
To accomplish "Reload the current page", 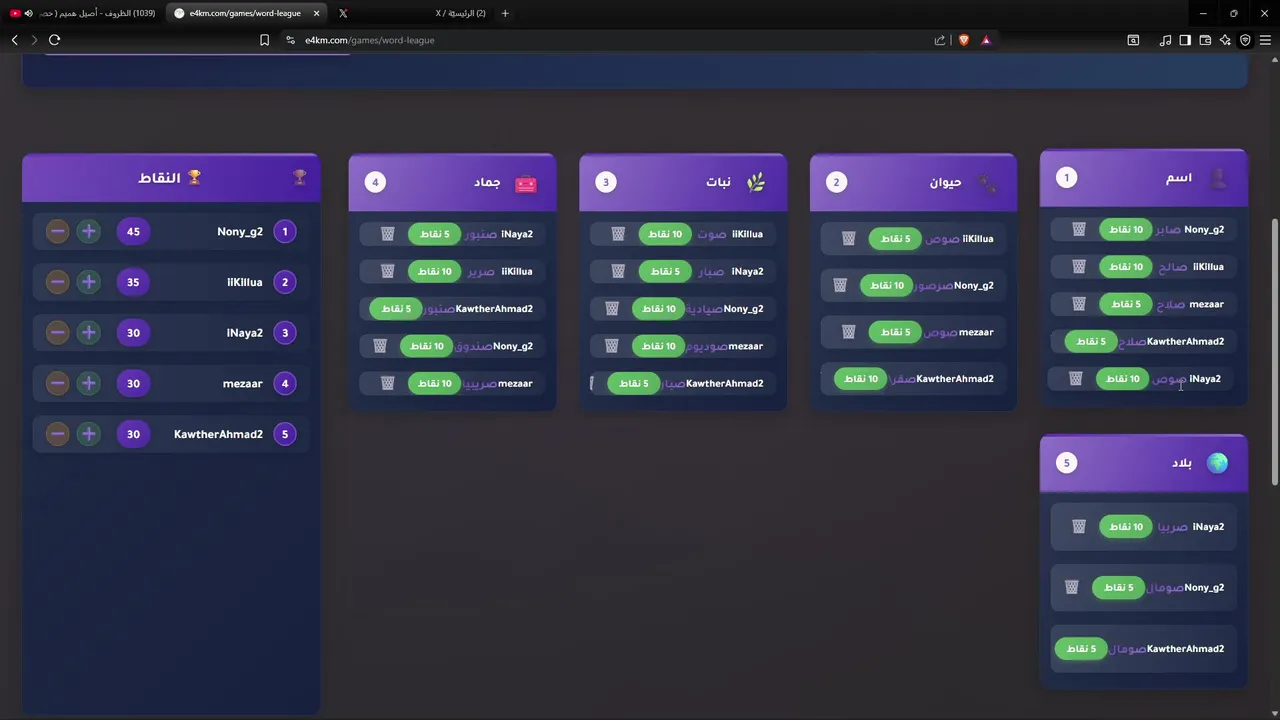I will (x=54, y=40).
